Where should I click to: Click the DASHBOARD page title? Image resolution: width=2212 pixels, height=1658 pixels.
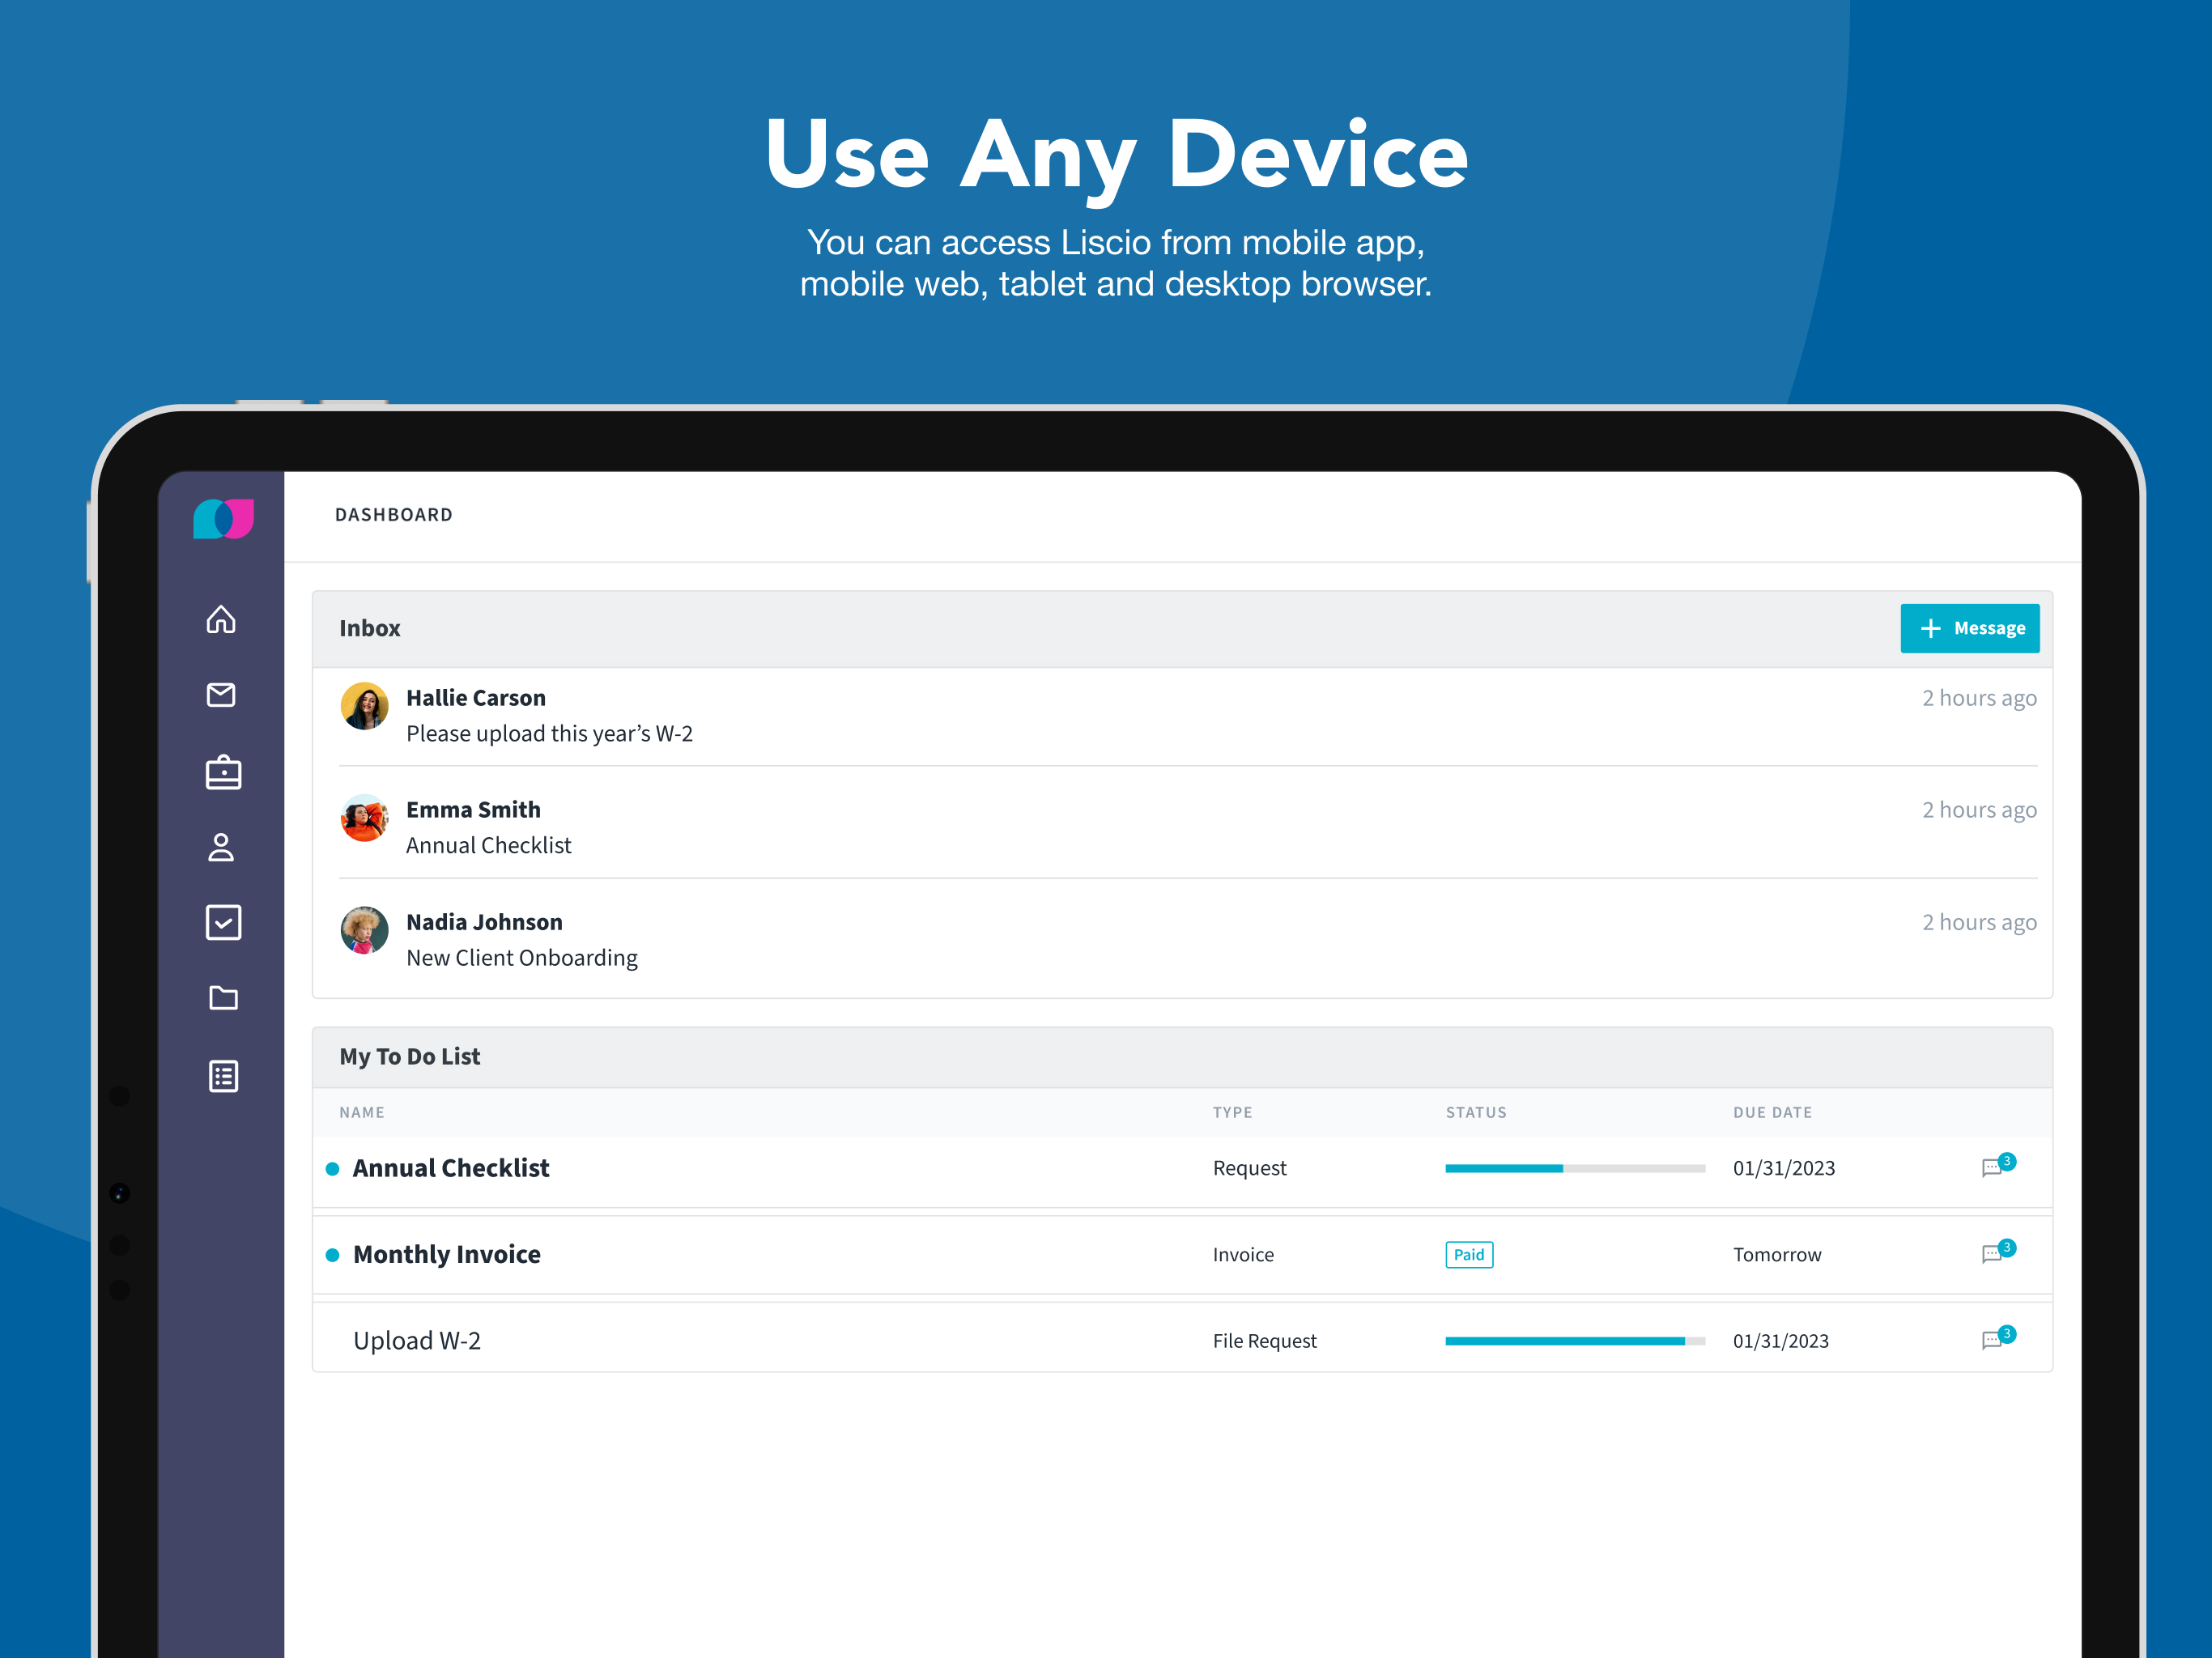(393, 515)
